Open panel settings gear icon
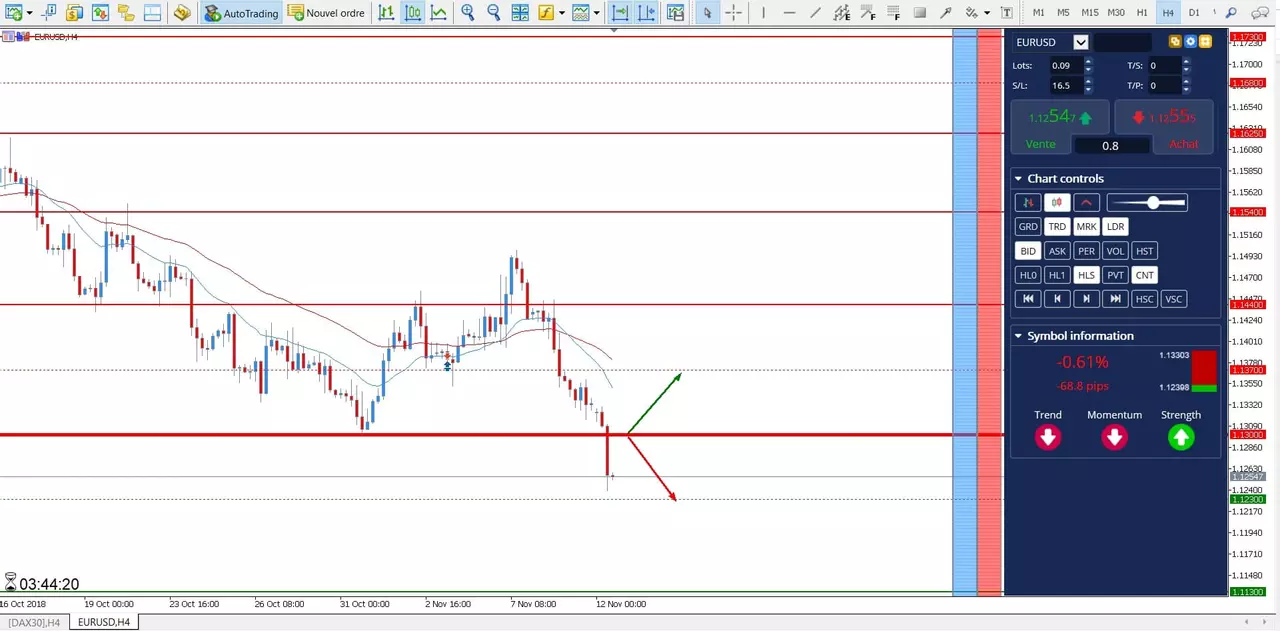Viewport: 1280px width, 631px height. [x=1190, y=42]
